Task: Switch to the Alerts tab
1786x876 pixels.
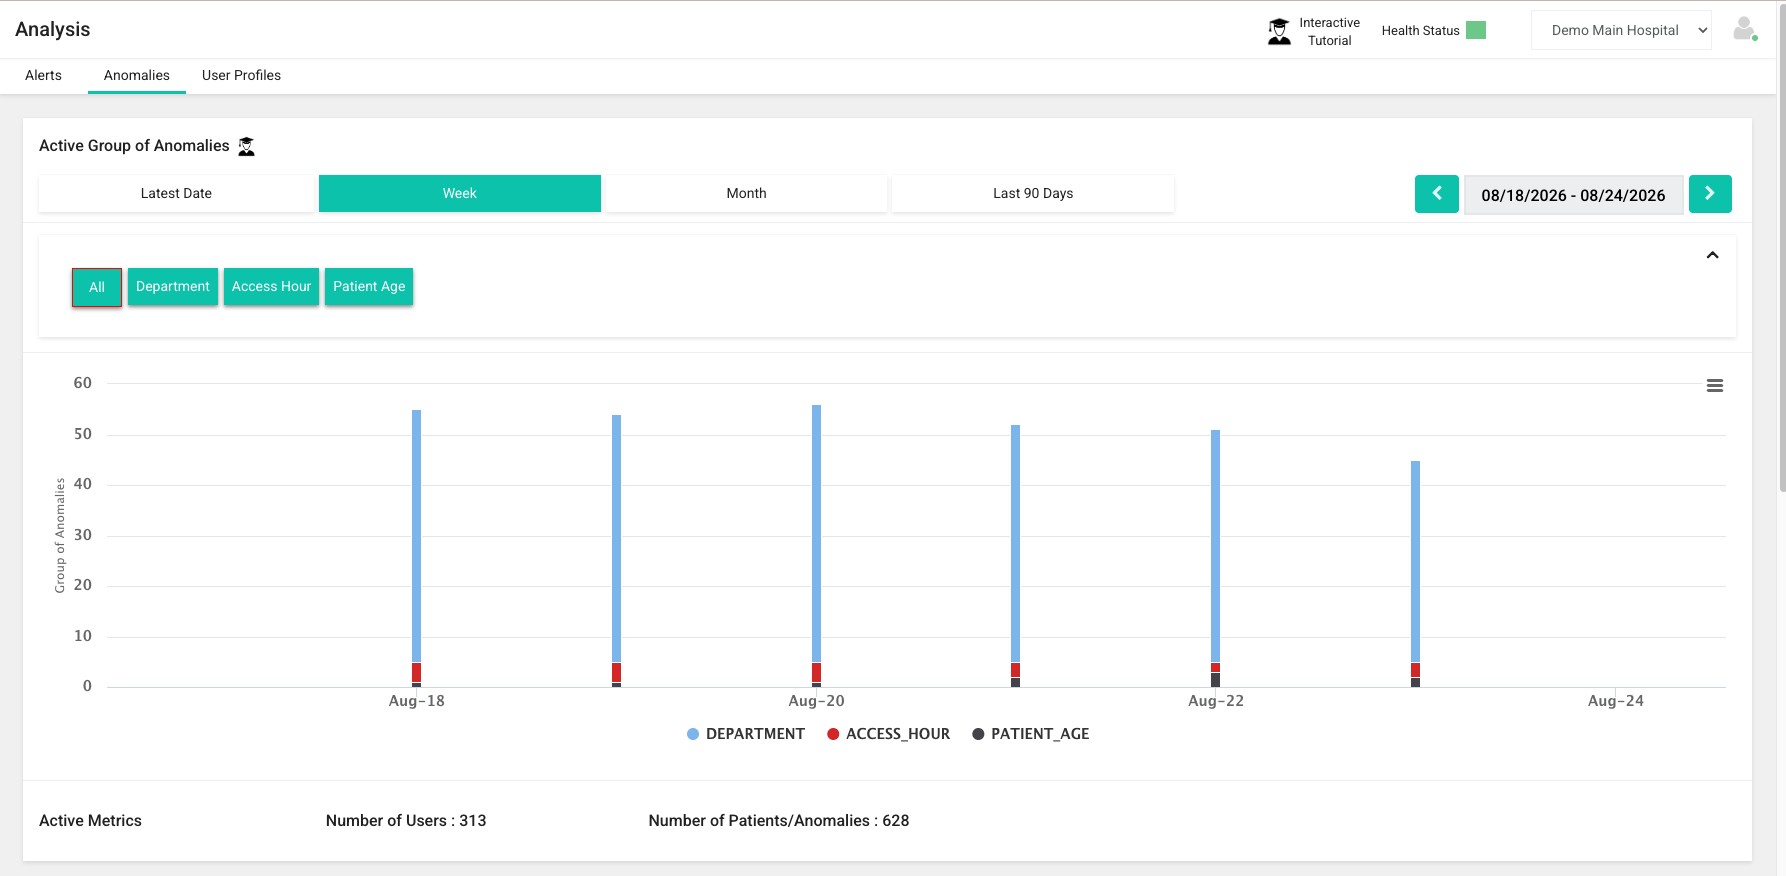Action: coord(43,75)
